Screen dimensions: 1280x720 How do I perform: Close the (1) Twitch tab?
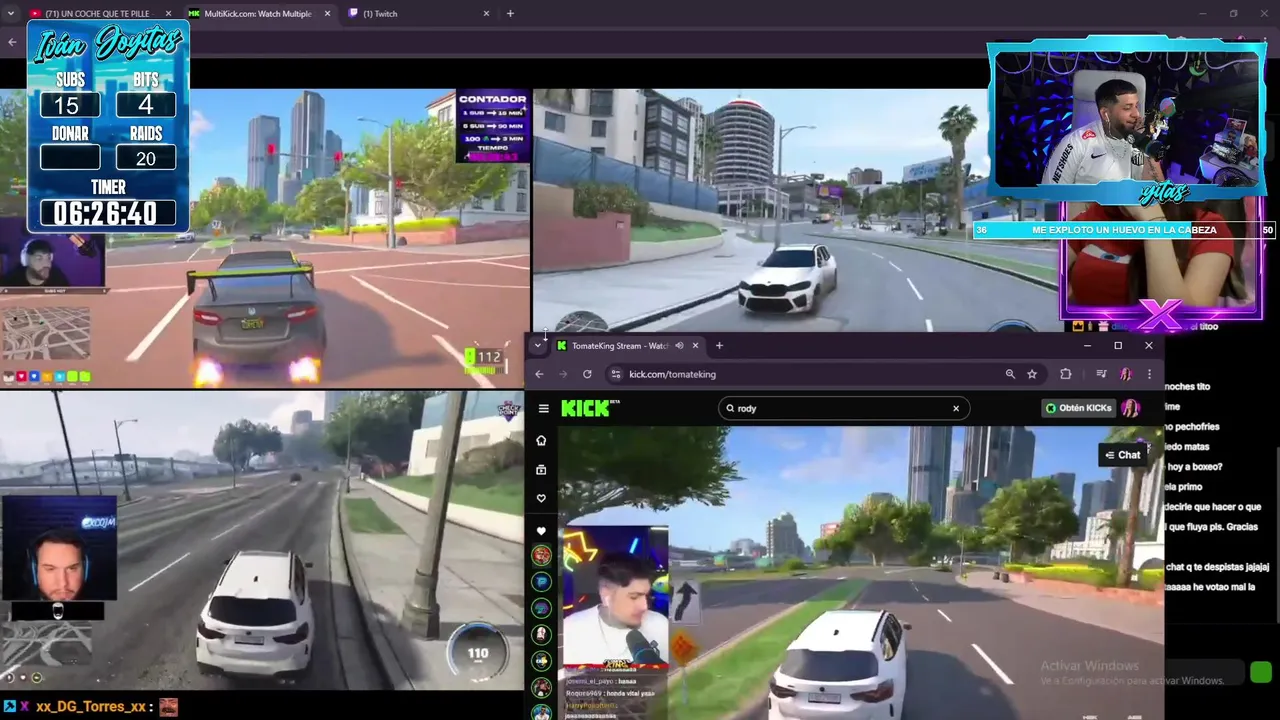coord(487,14)
